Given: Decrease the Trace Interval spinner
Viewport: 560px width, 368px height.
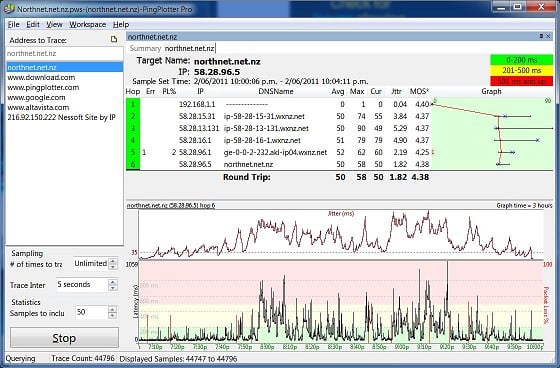Looking at the screenshot, I should (112, 288).
